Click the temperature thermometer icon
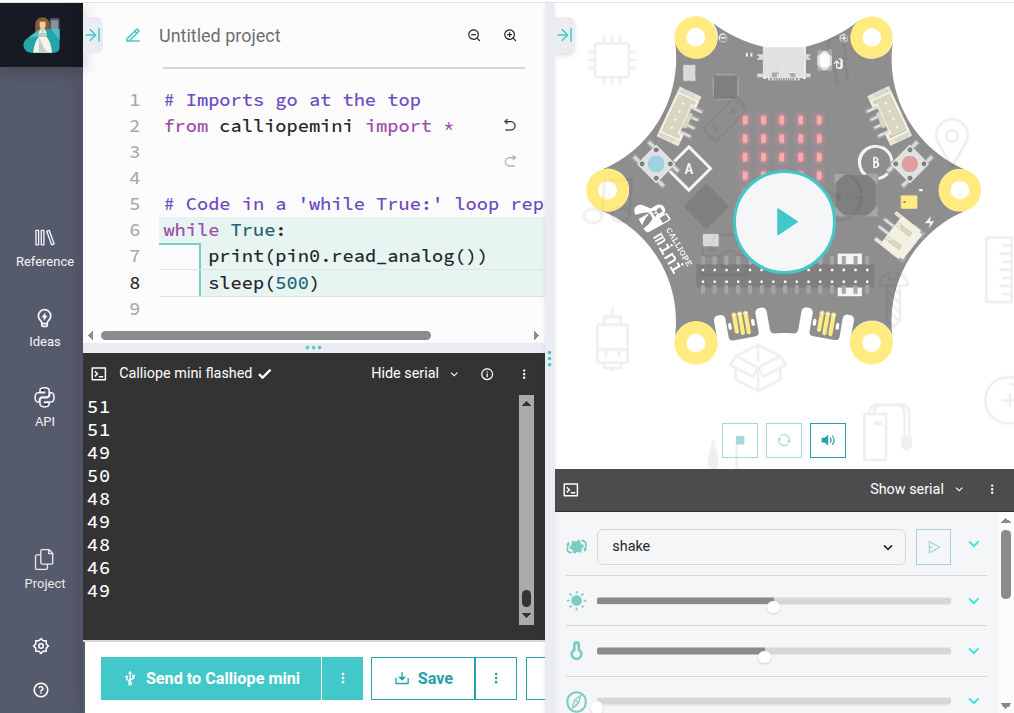Screen dimensions: 1014x713 (576, 651)
